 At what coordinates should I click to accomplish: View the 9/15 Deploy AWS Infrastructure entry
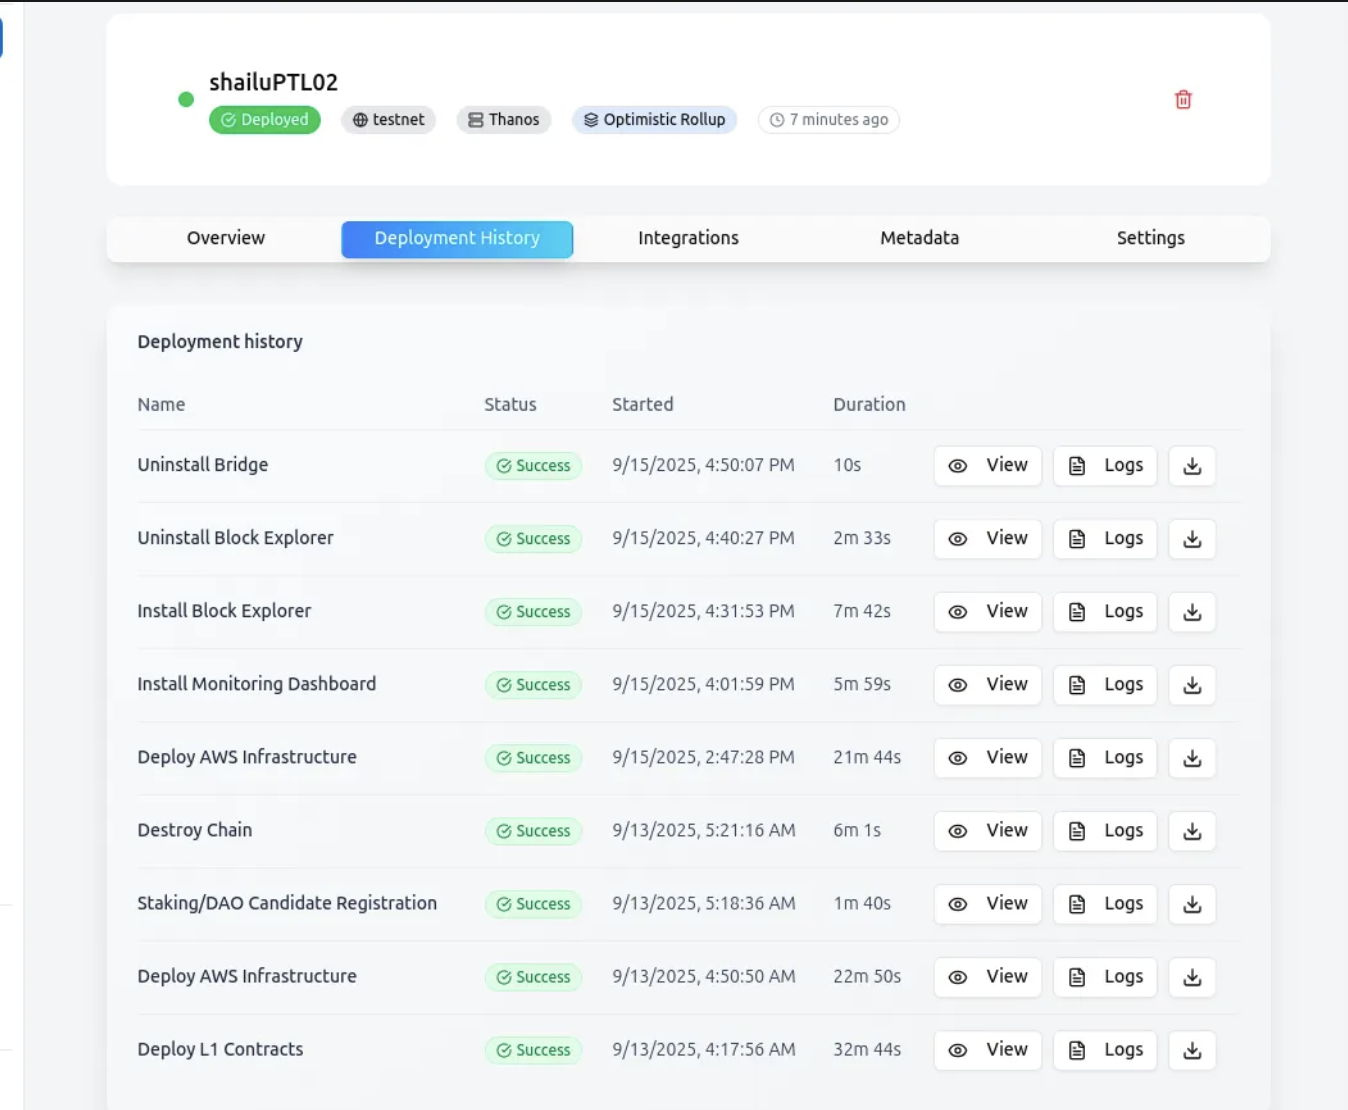(988, 758)
